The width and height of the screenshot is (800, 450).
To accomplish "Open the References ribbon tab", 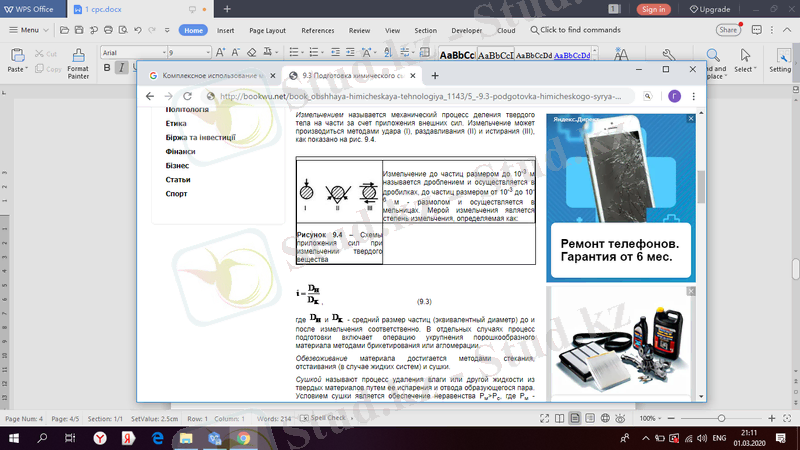I will point(318,30).
